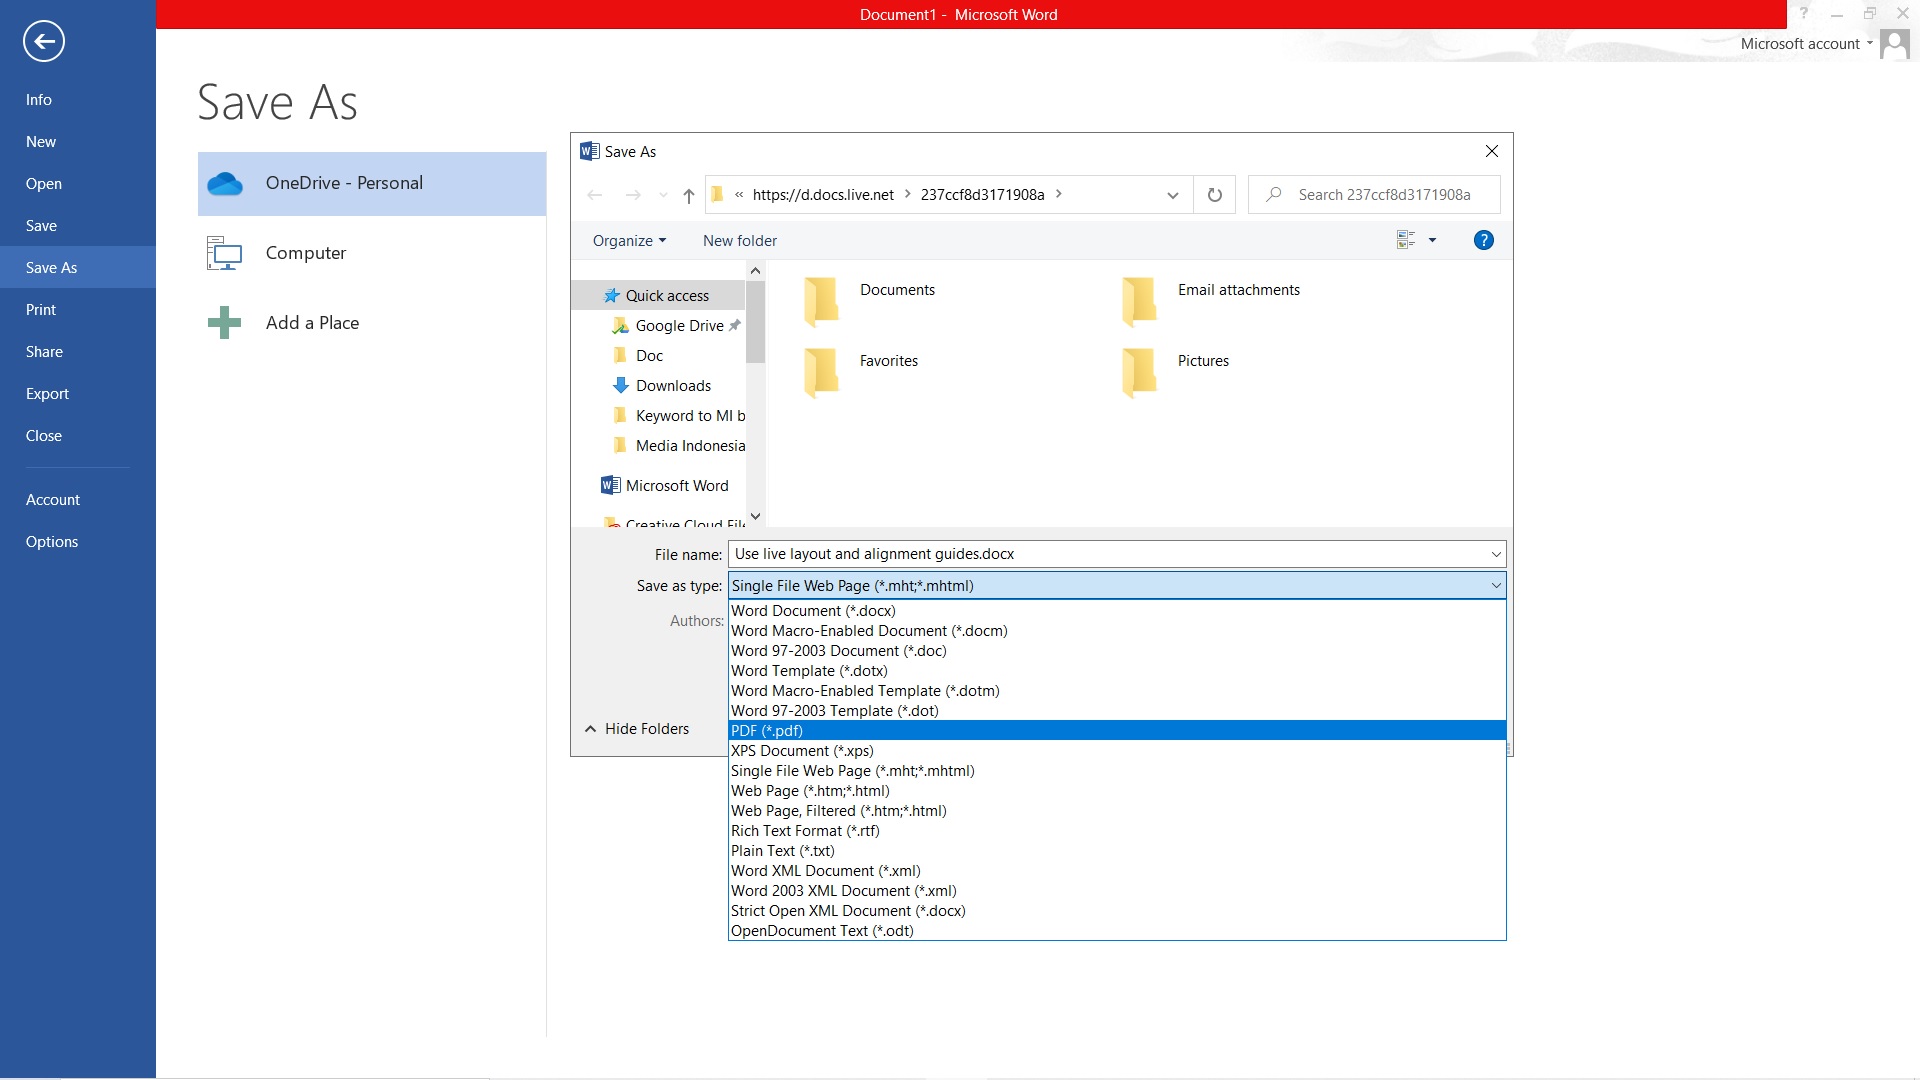
Task: Select Keyword to MI folder in tree
Action: pos(679,416)
